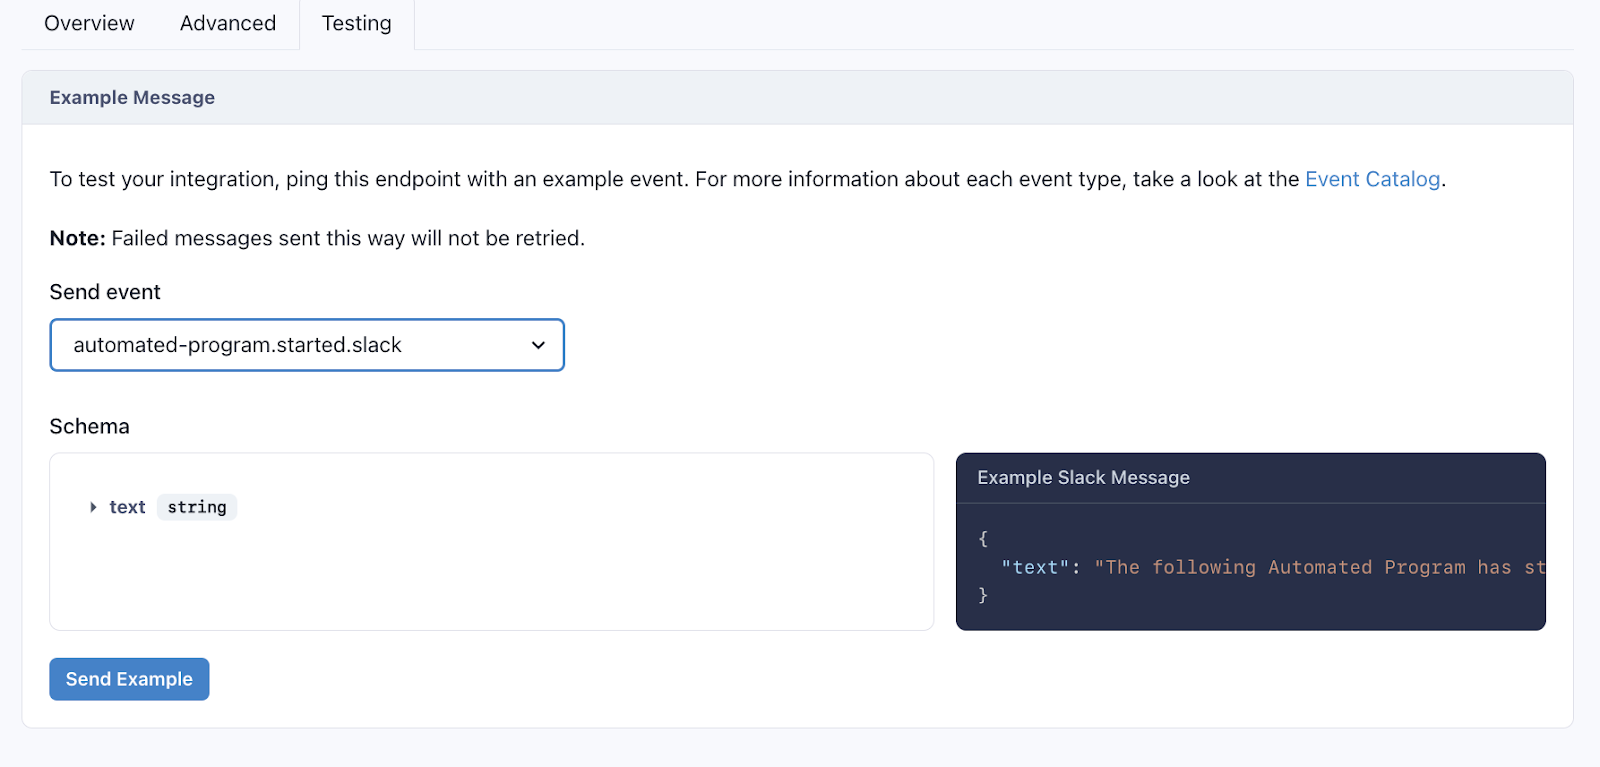This screenshot has width=1600, height=767.
Task: Click the text property name in Schema
Action: coord(127,507)
